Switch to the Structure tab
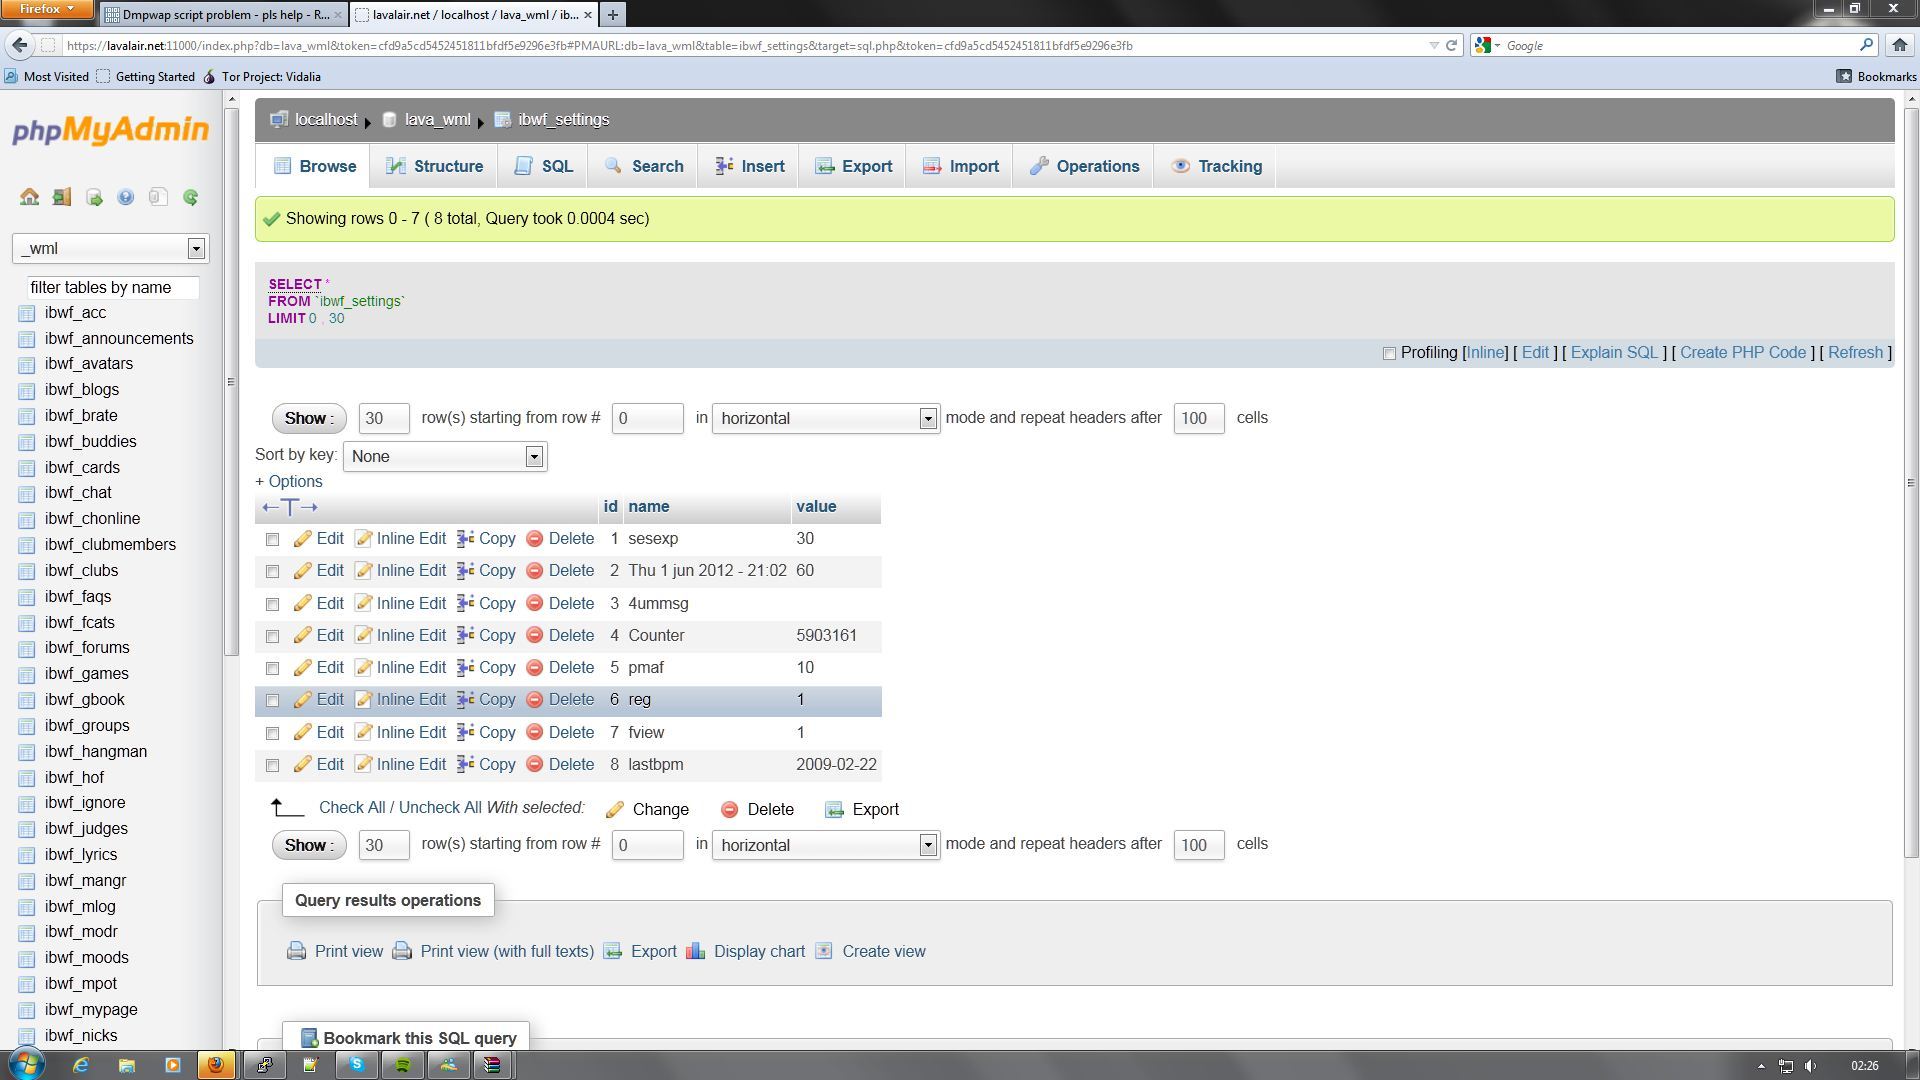Screen dimensions: 1920x1080 [434, 167]
